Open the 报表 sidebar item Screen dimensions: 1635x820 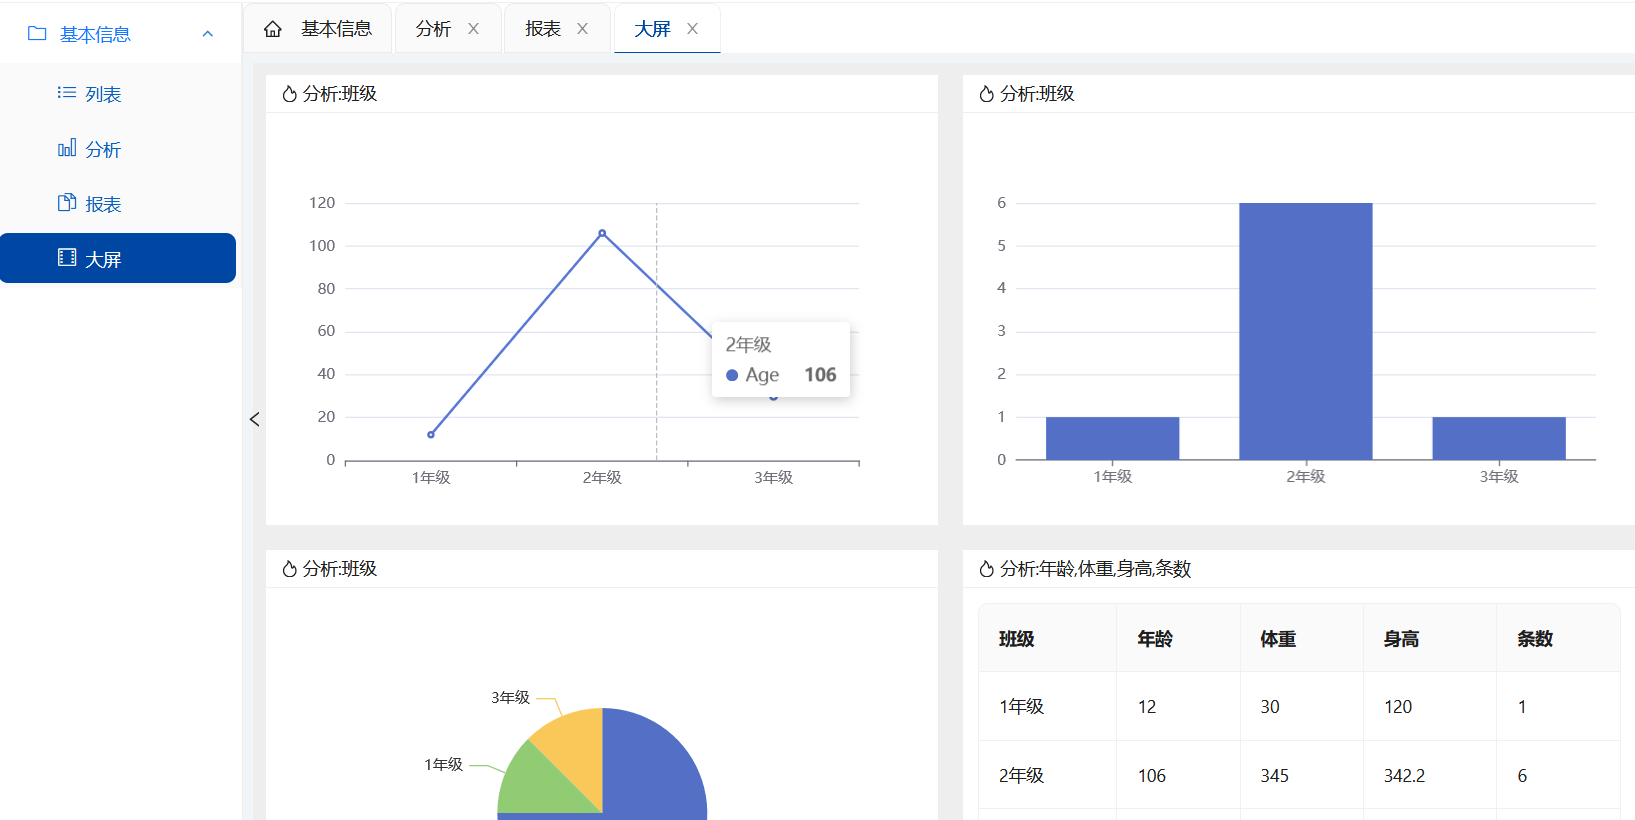tap(118, 204)
